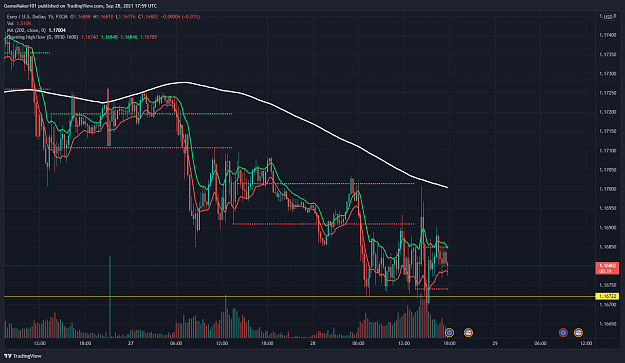
Task: Click the 29 date label on time axis
Action: pos(495,343)
